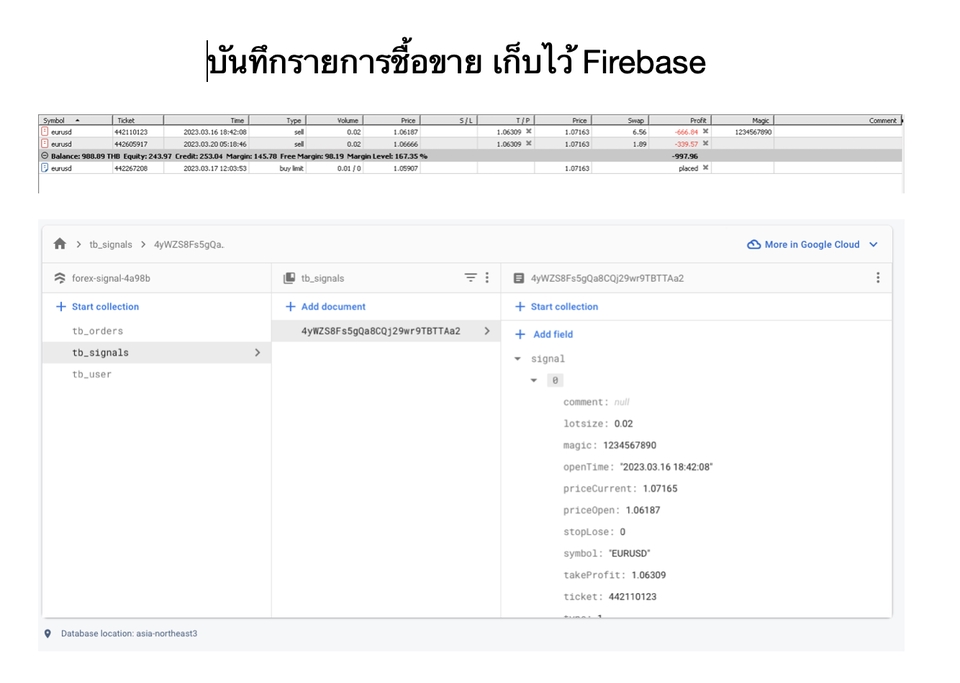Open More in Google Cloud dropdown
This screenshot has height=683, width=960.
pos(812,244)
